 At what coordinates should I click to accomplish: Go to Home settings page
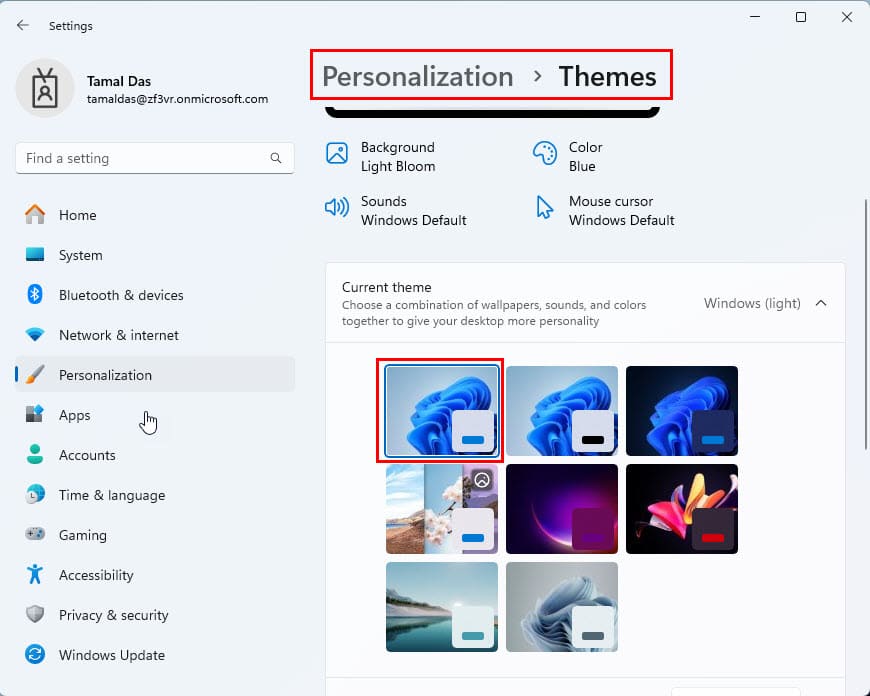click(155, 215)
